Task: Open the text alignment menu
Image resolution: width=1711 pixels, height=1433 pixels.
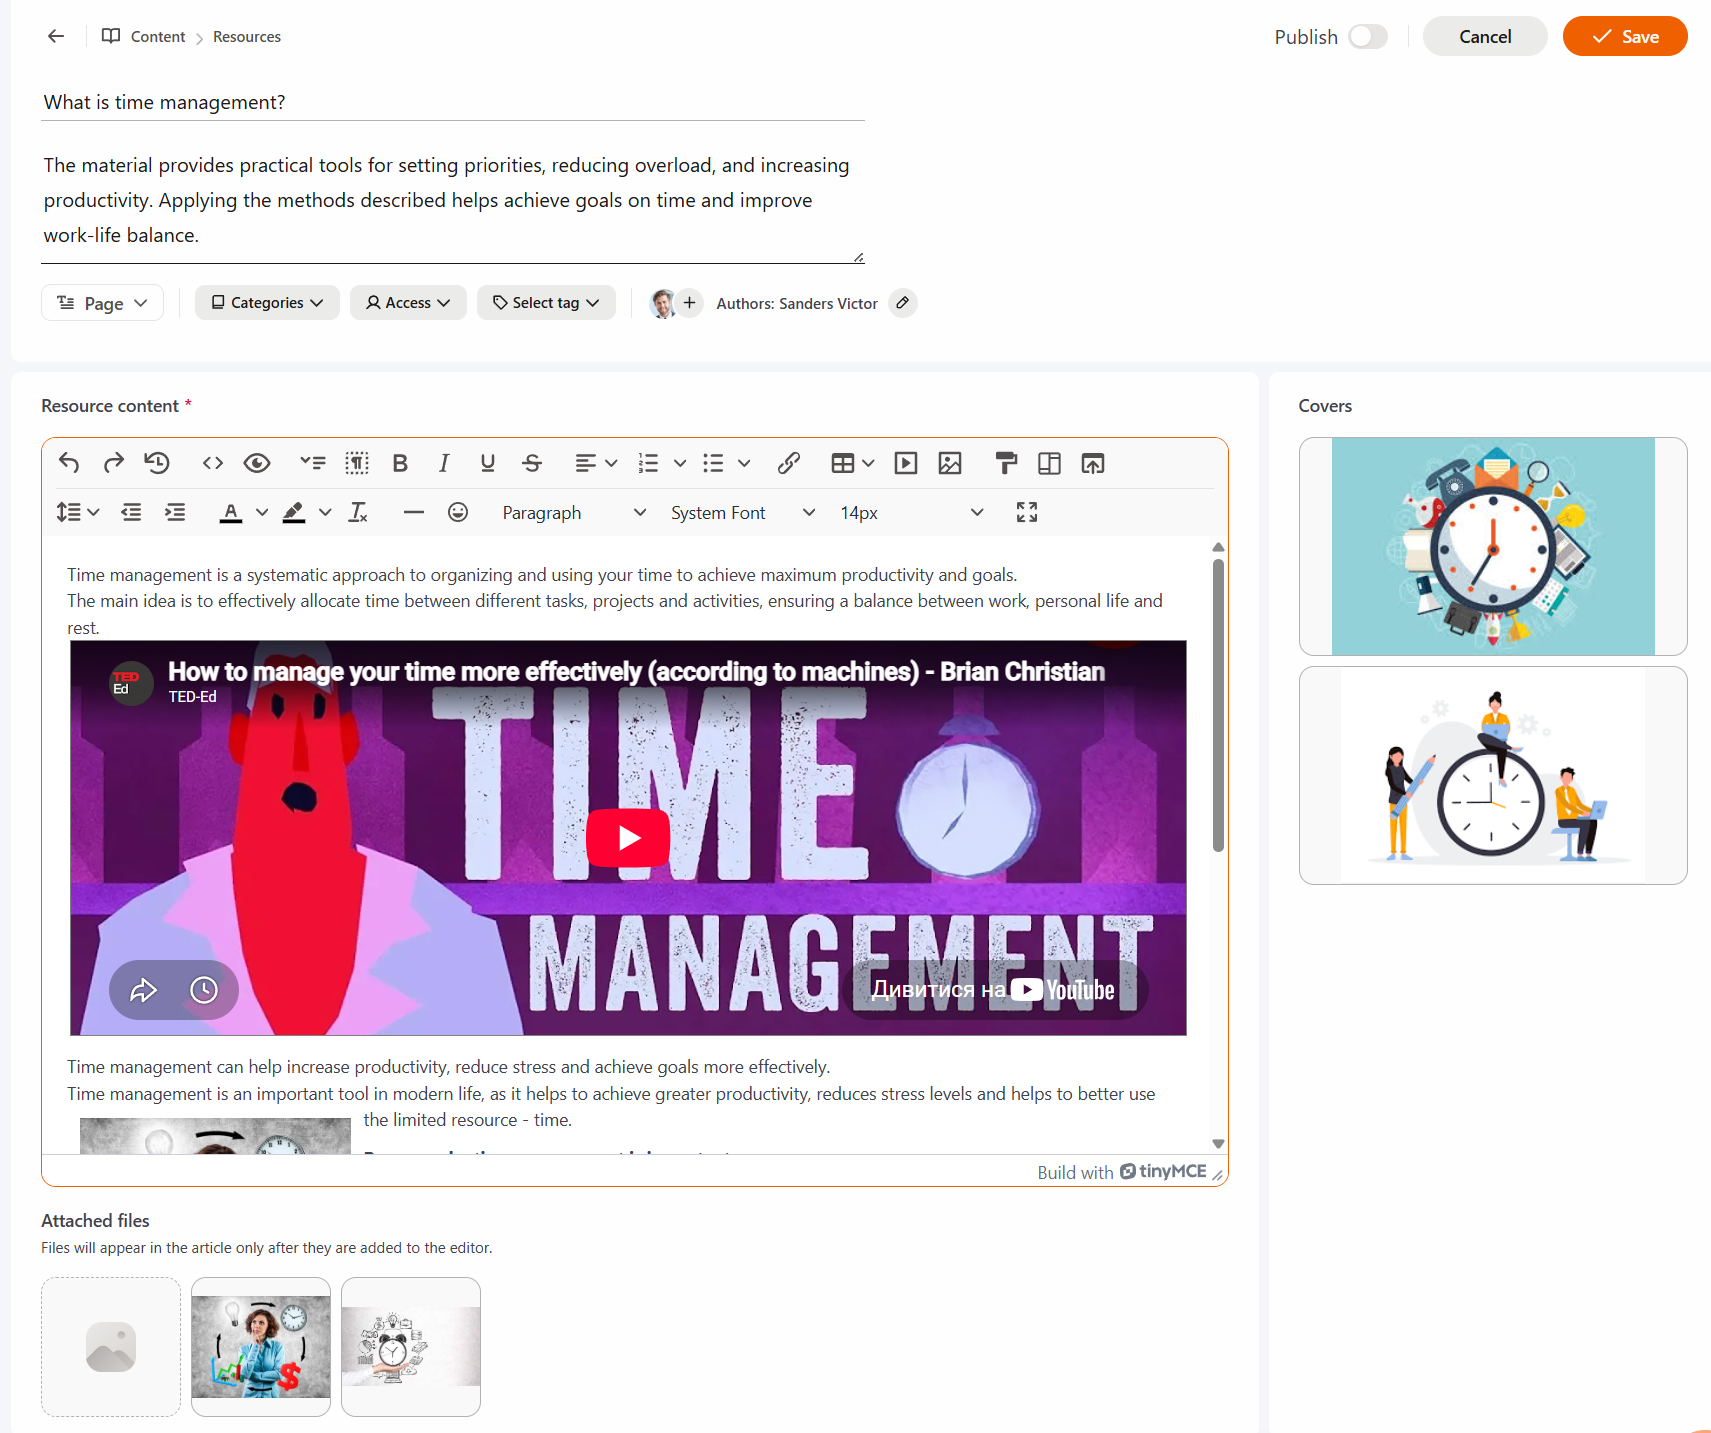Action: [596, 463]
